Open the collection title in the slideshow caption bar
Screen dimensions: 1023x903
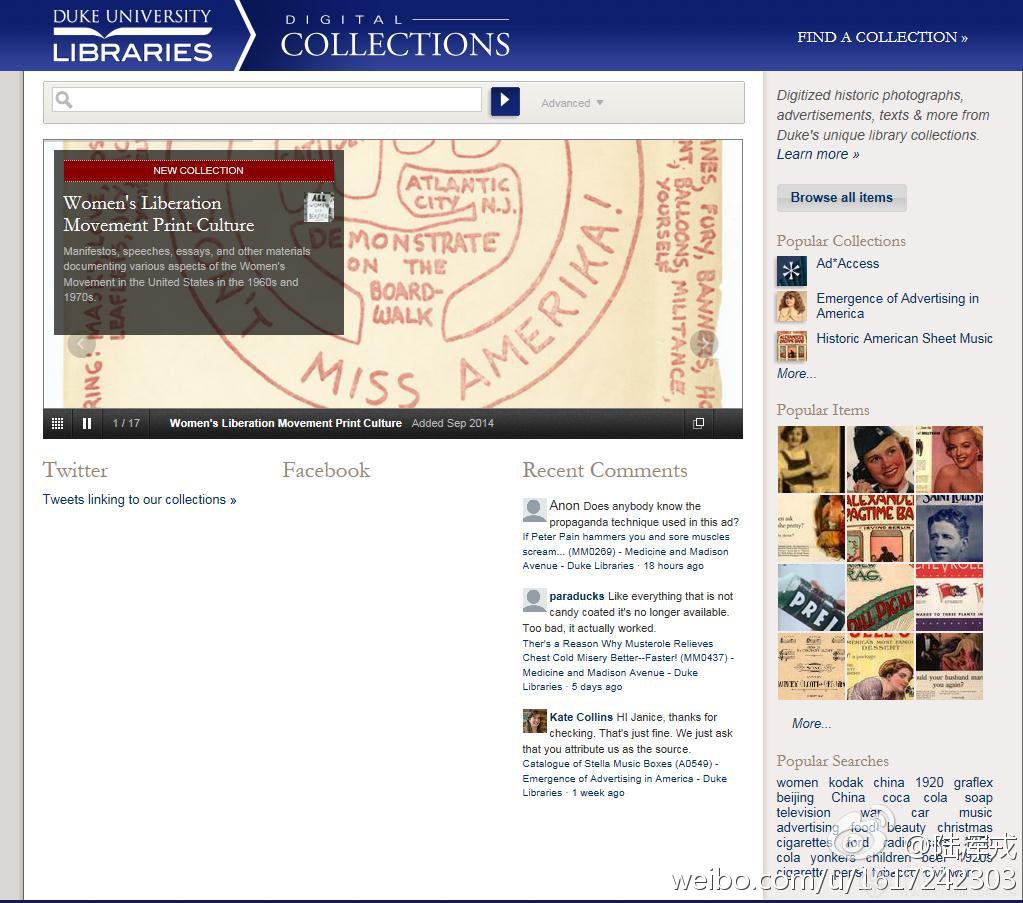[286, 423]
